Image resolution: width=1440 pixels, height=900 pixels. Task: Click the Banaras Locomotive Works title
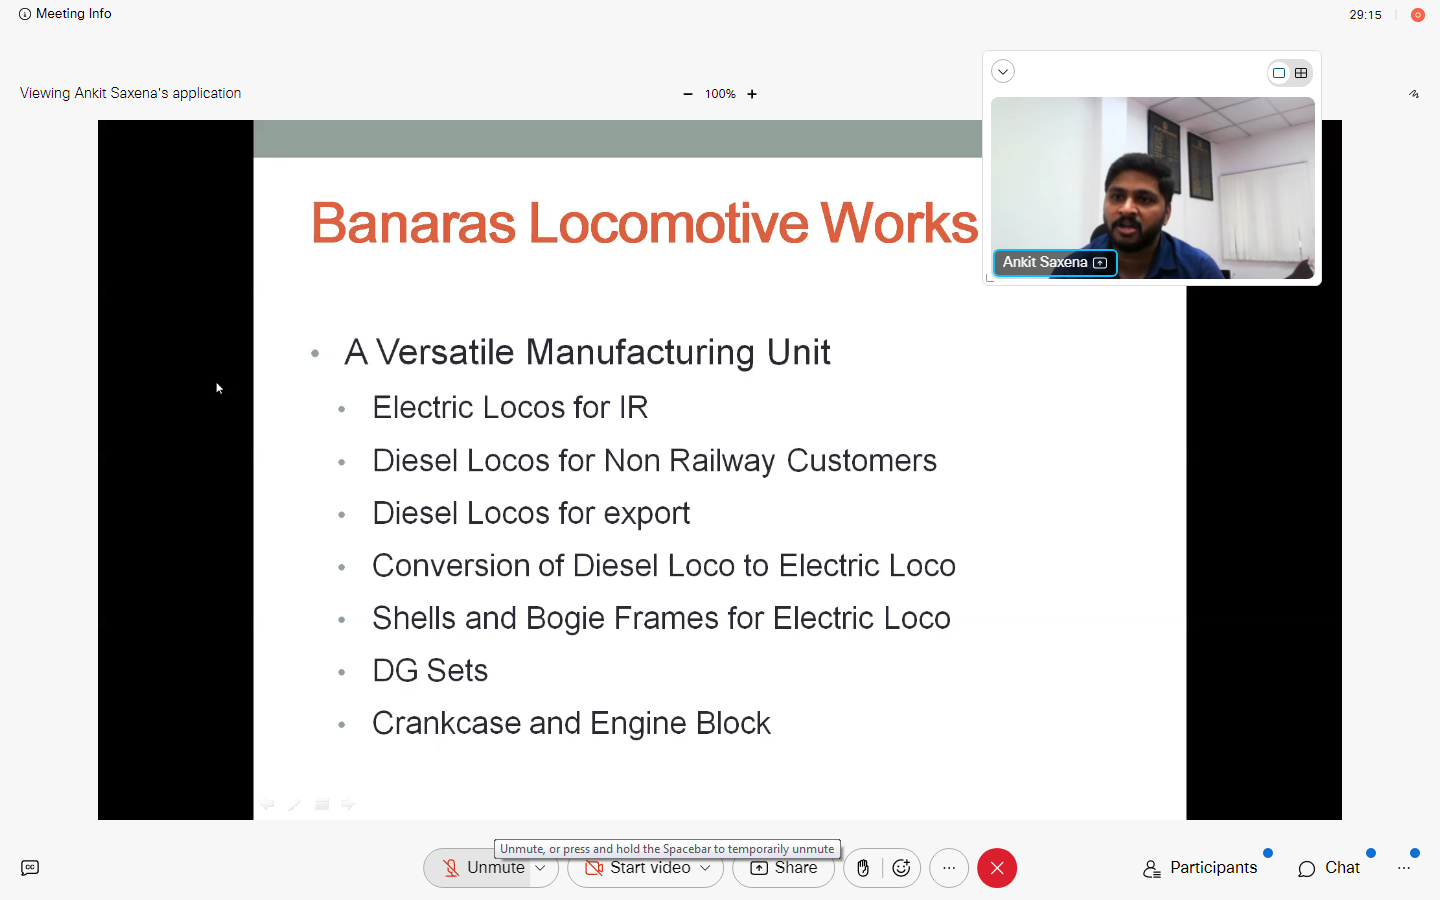point(644,222)
